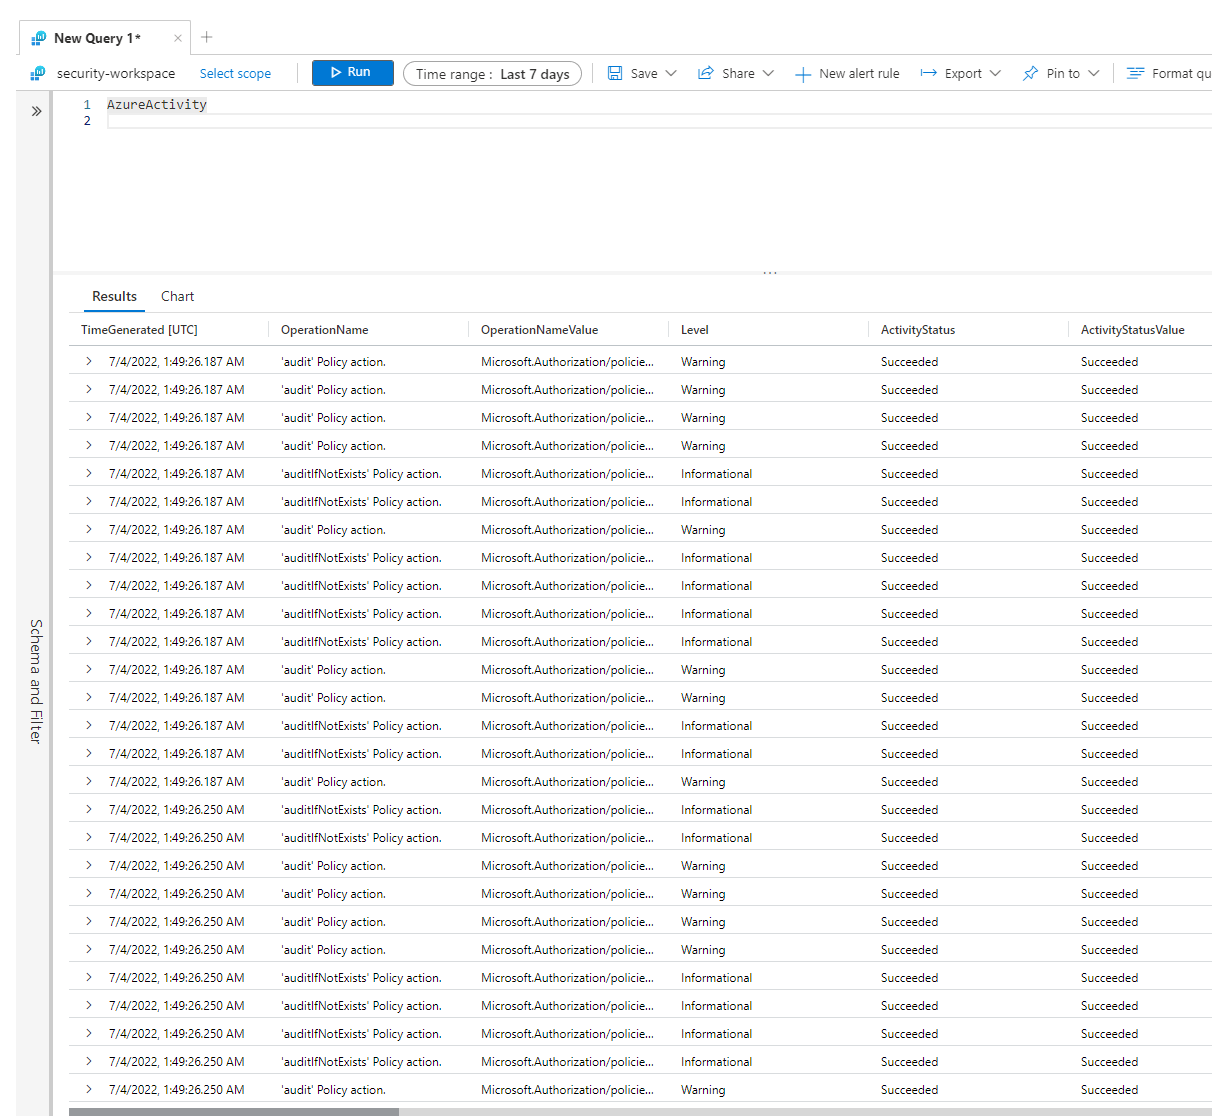The height and width of the screenshot is (1116, 1212).
Task: Change the Time range from Last 7 days
Action: (x=492, y=73)
